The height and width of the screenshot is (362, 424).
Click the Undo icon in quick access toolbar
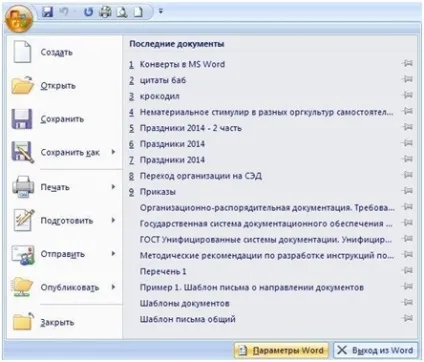click(x=64, y=12)
